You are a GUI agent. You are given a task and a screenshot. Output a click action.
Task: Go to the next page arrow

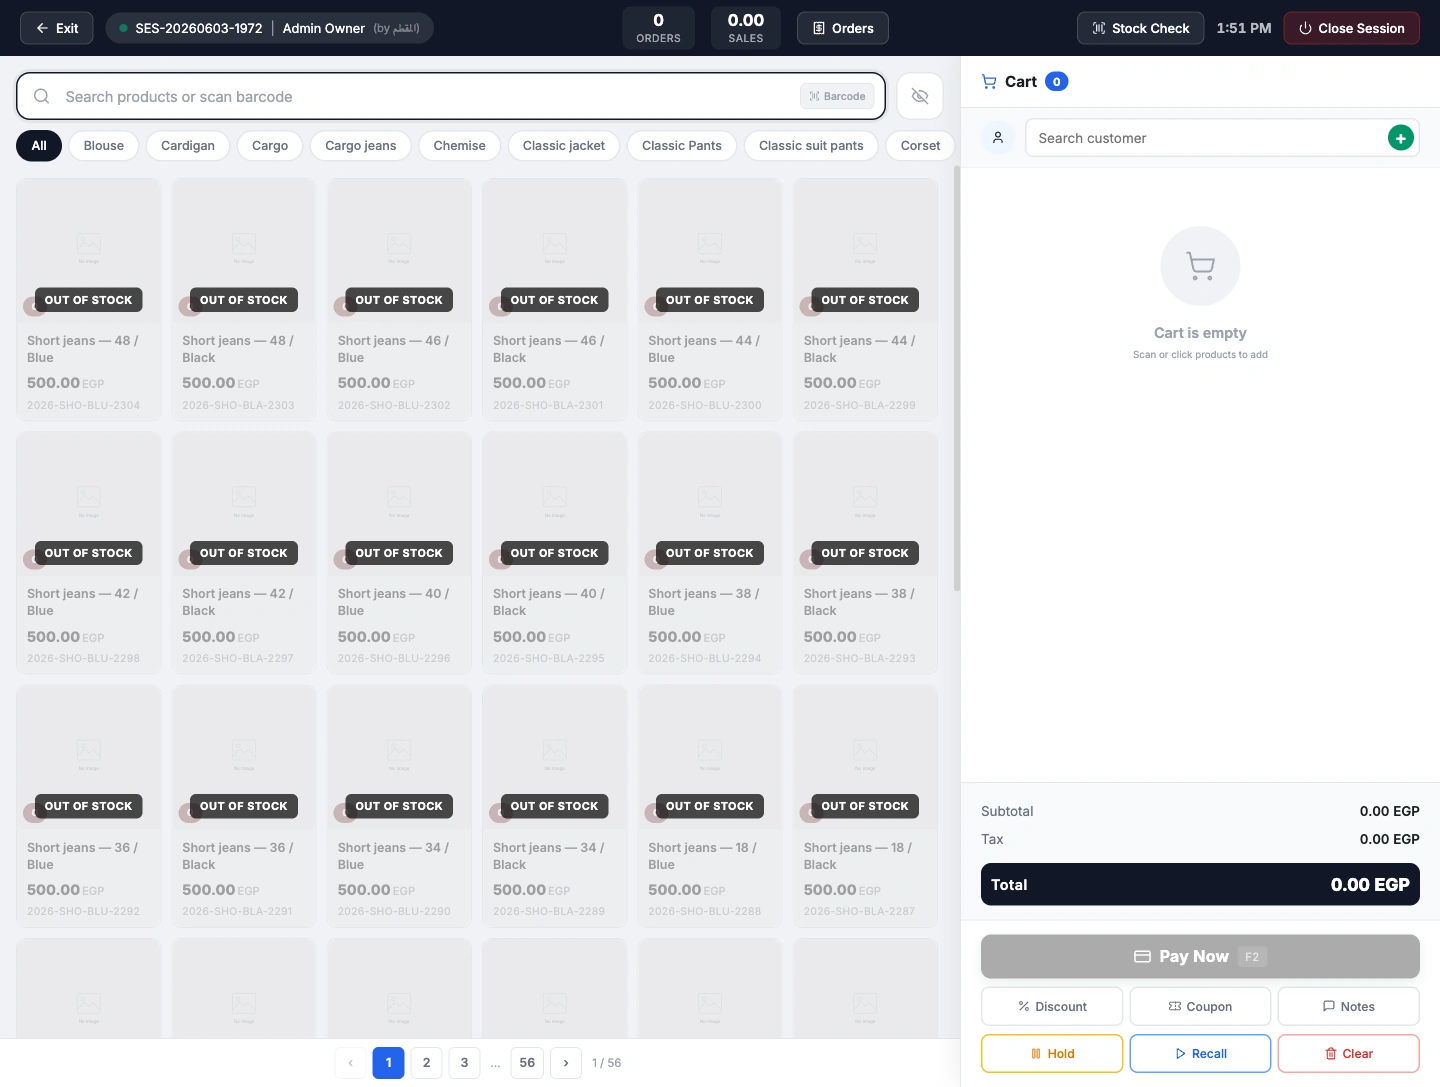(x=566, y=1063)
